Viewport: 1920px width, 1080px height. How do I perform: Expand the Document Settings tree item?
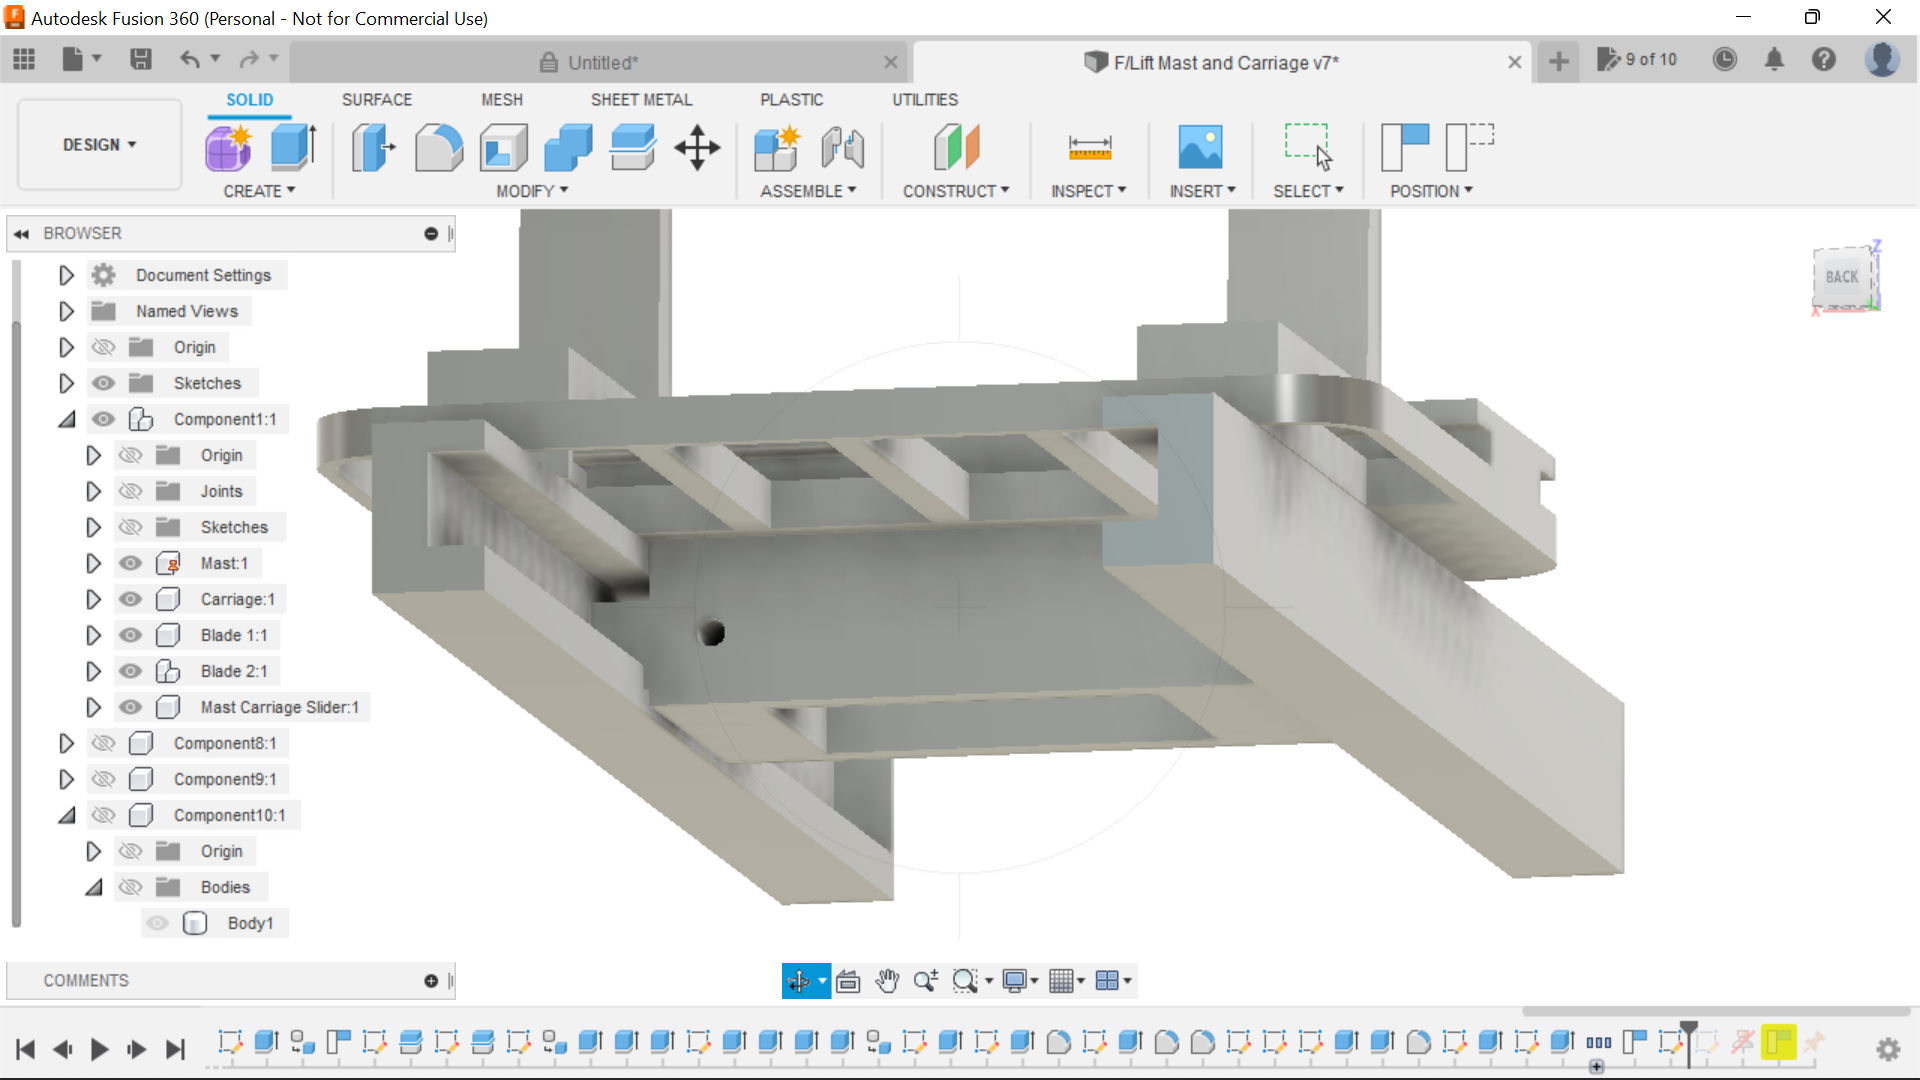(x=66, y=275)
